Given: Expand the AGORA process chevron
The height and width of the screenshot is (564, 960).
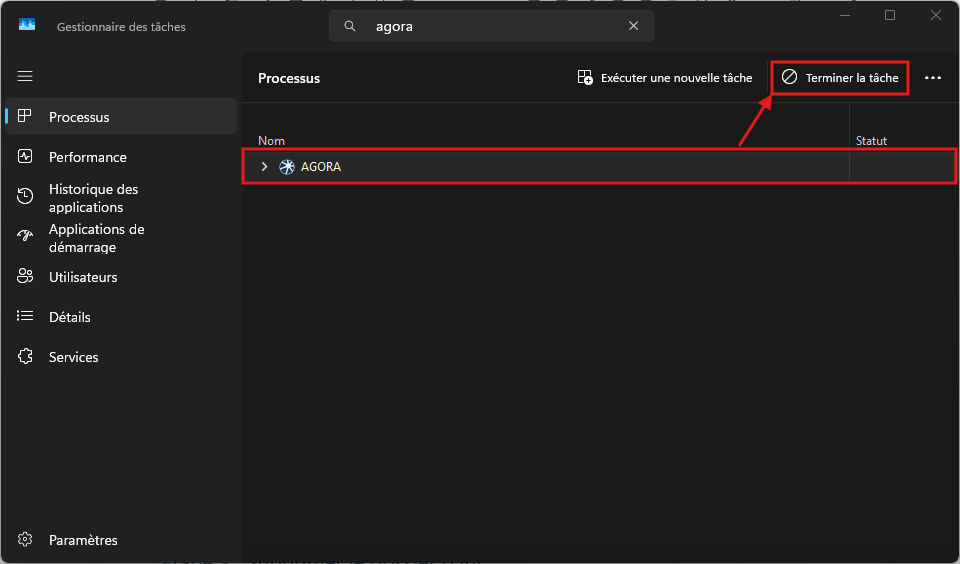Looking at the screenshot, I should [x=264, y=166].
